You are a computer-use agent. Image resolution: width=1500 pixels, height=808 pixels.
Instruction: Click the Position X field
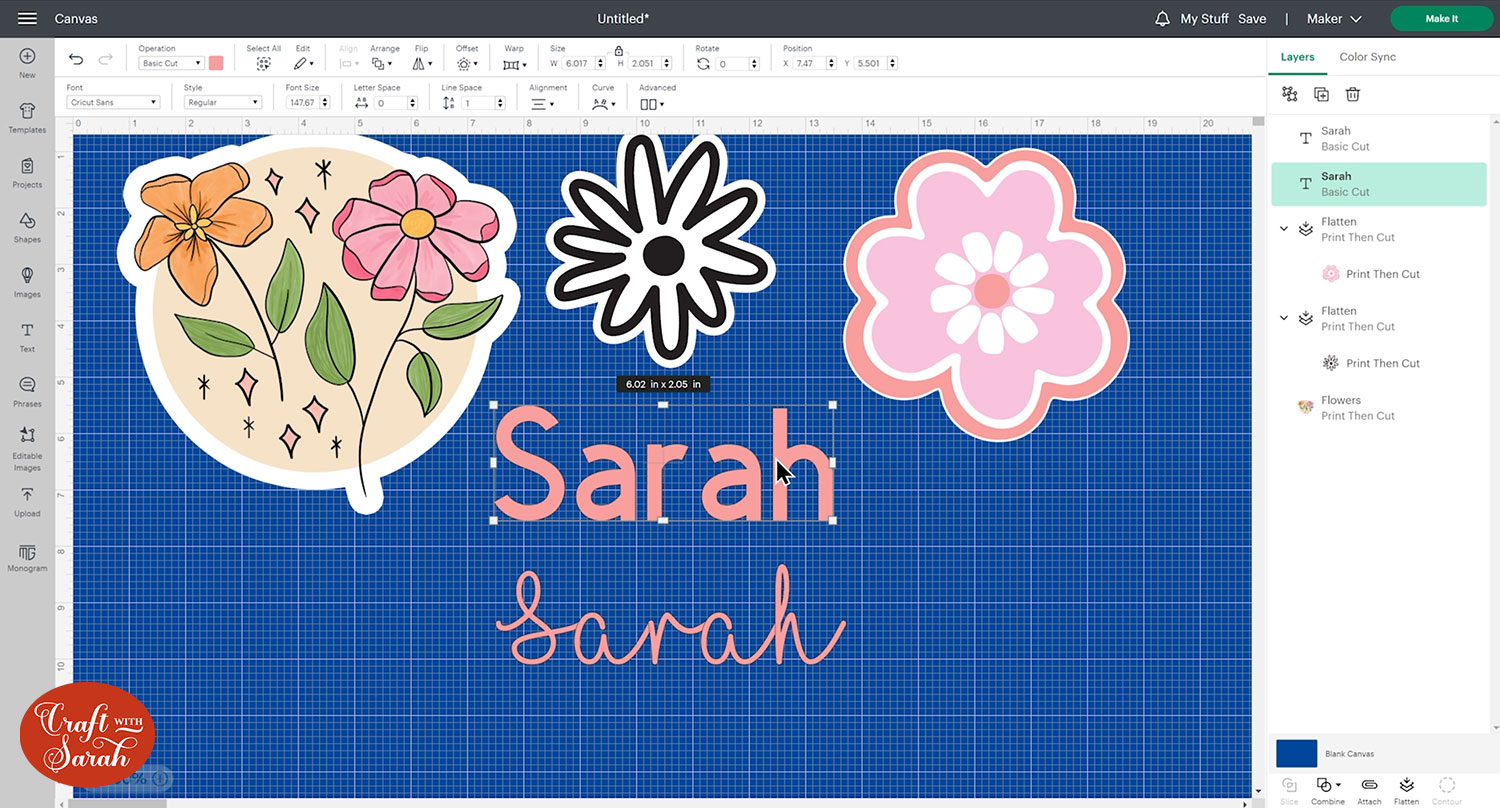(x=806, y=63)
